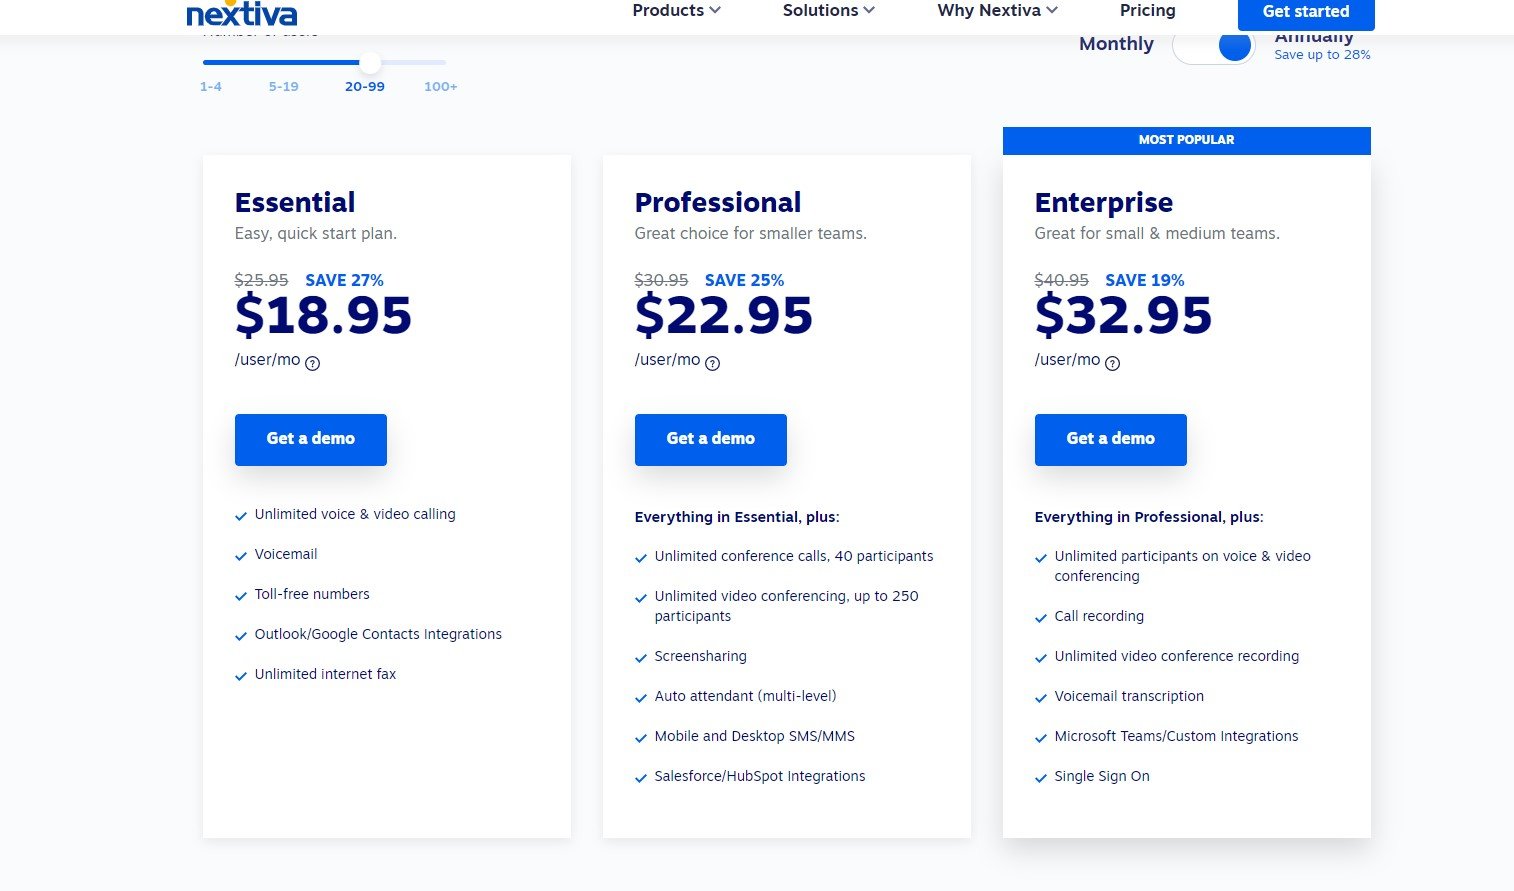Click the MOST POPULAR banner
The image size is (1514, 891).
pyautogui.click(x=1186, y=140)
